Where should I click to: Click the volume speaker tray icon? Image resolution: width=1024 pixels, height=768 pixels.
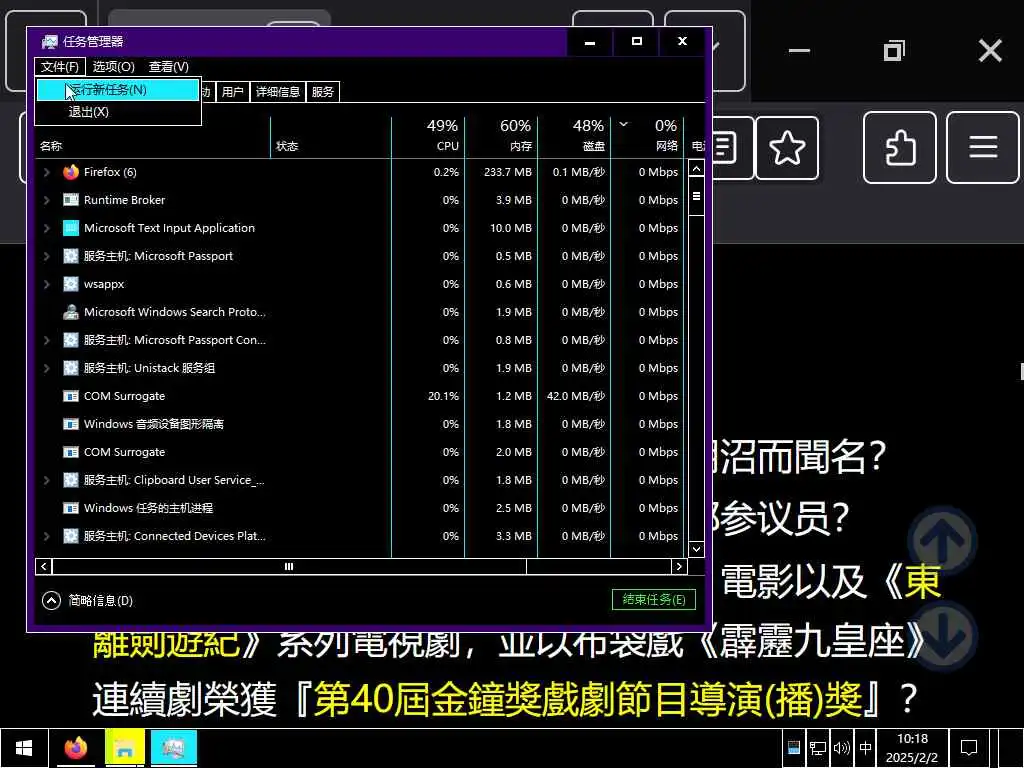tap(842, 748)
